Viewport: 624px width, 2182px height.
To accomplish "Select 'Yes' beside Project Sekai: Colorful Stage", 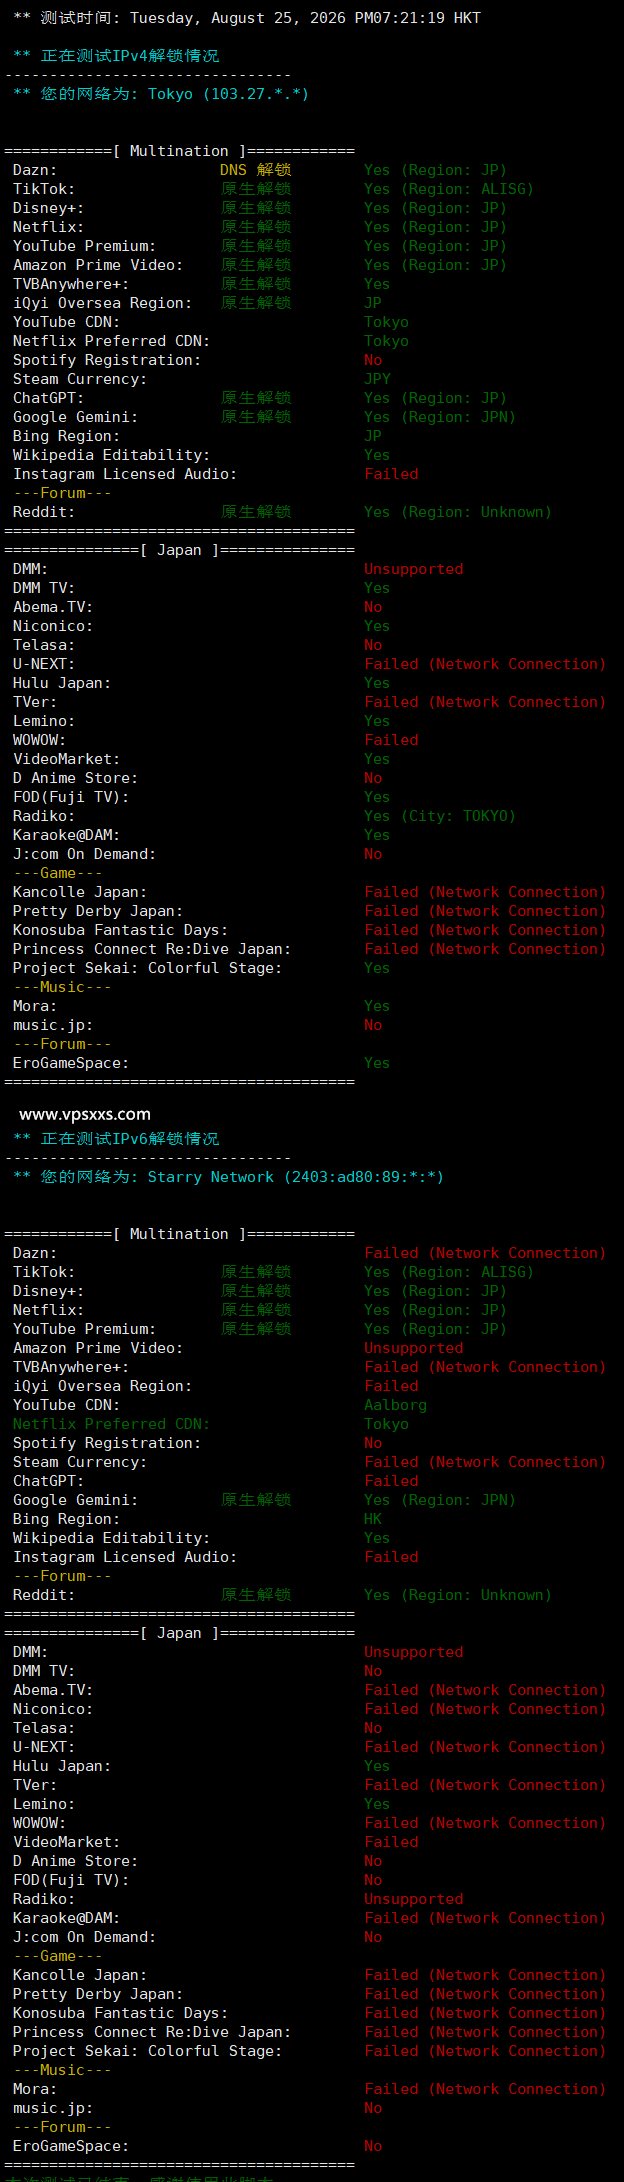I will coord(377,968).
